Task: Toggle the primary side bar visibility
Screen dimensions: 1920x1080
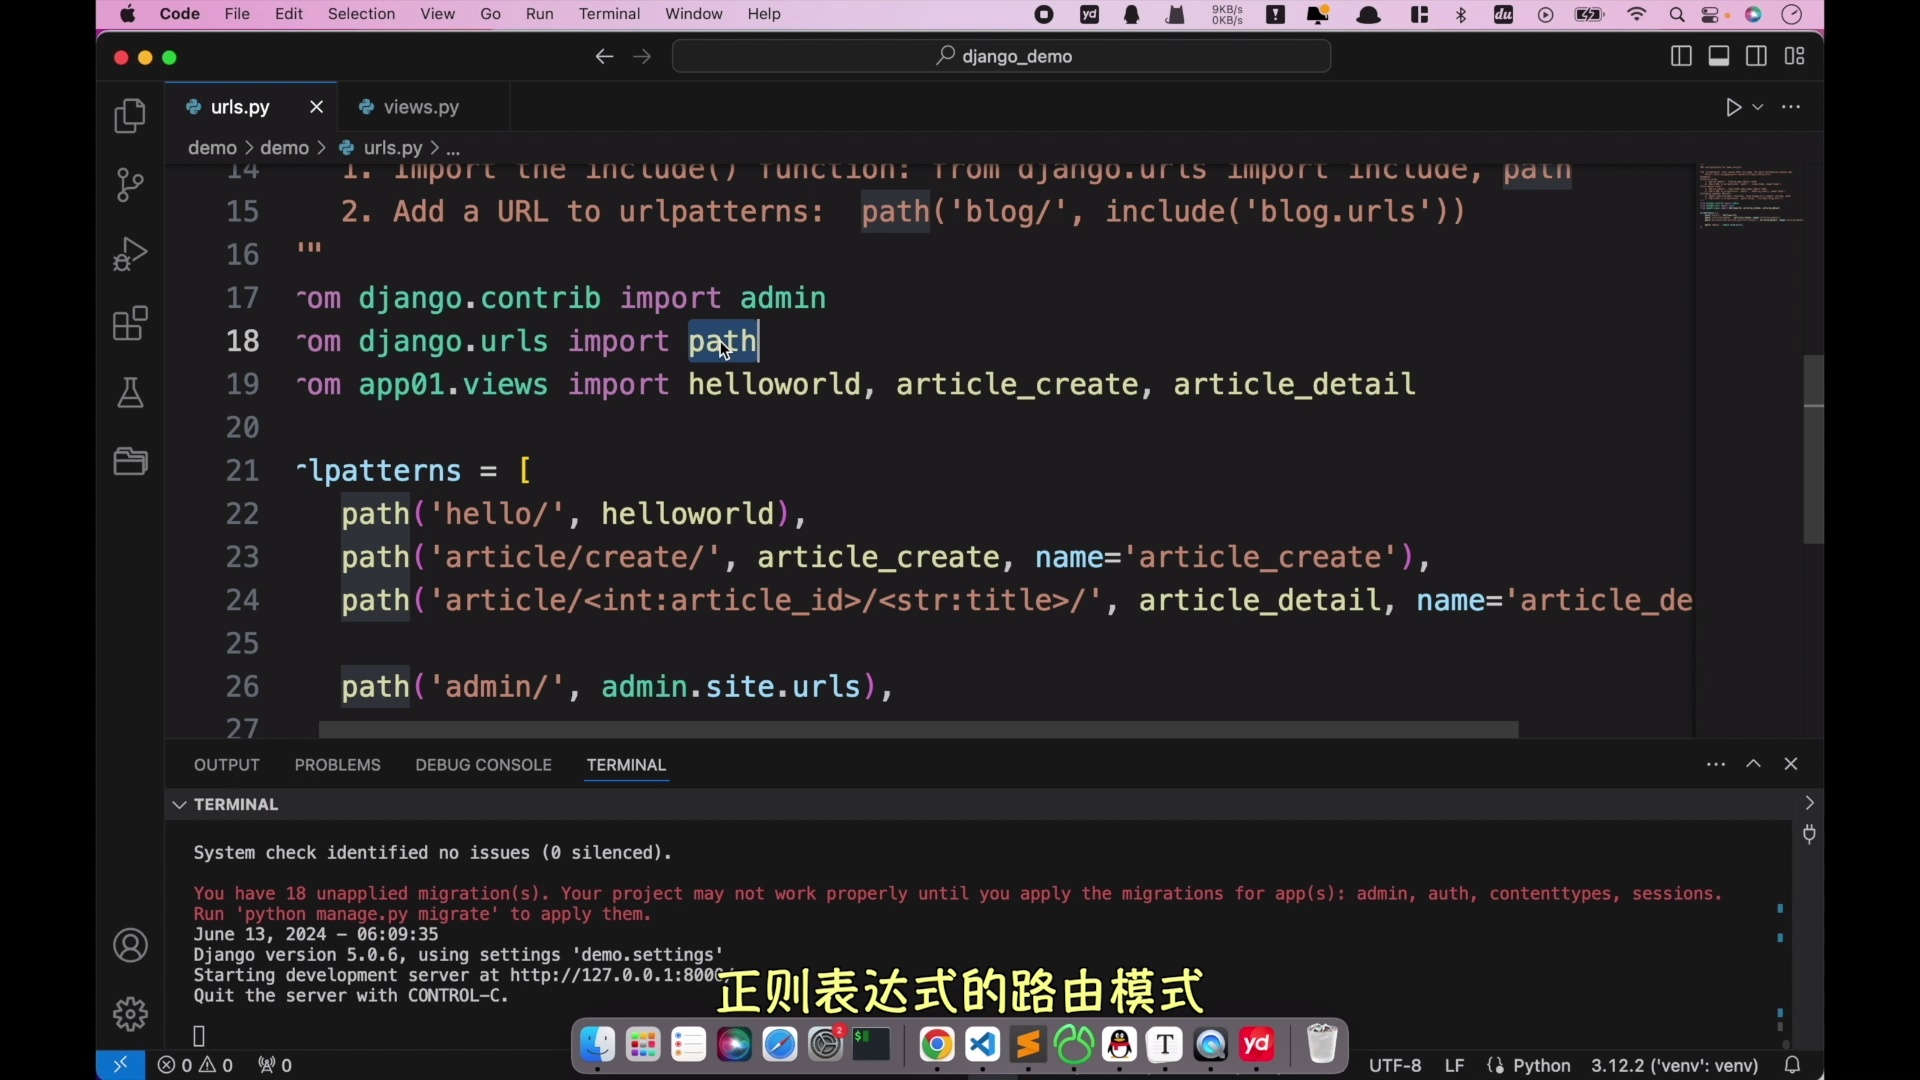Action: [1681, 56]
